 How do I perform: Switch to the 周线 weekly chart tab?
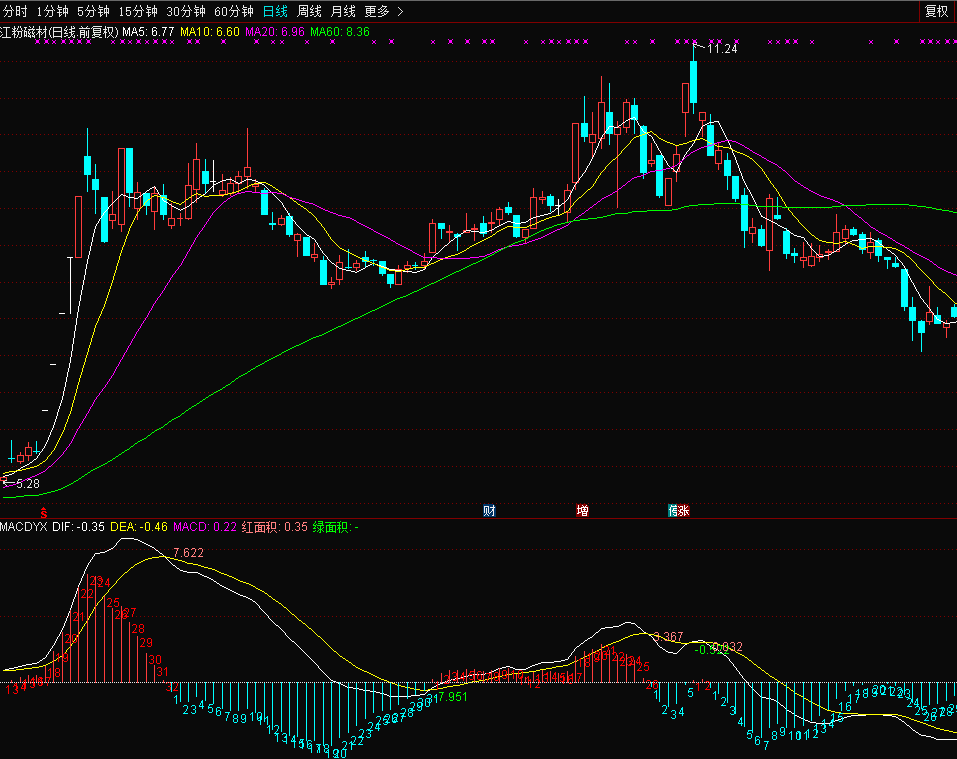(309, 11)
